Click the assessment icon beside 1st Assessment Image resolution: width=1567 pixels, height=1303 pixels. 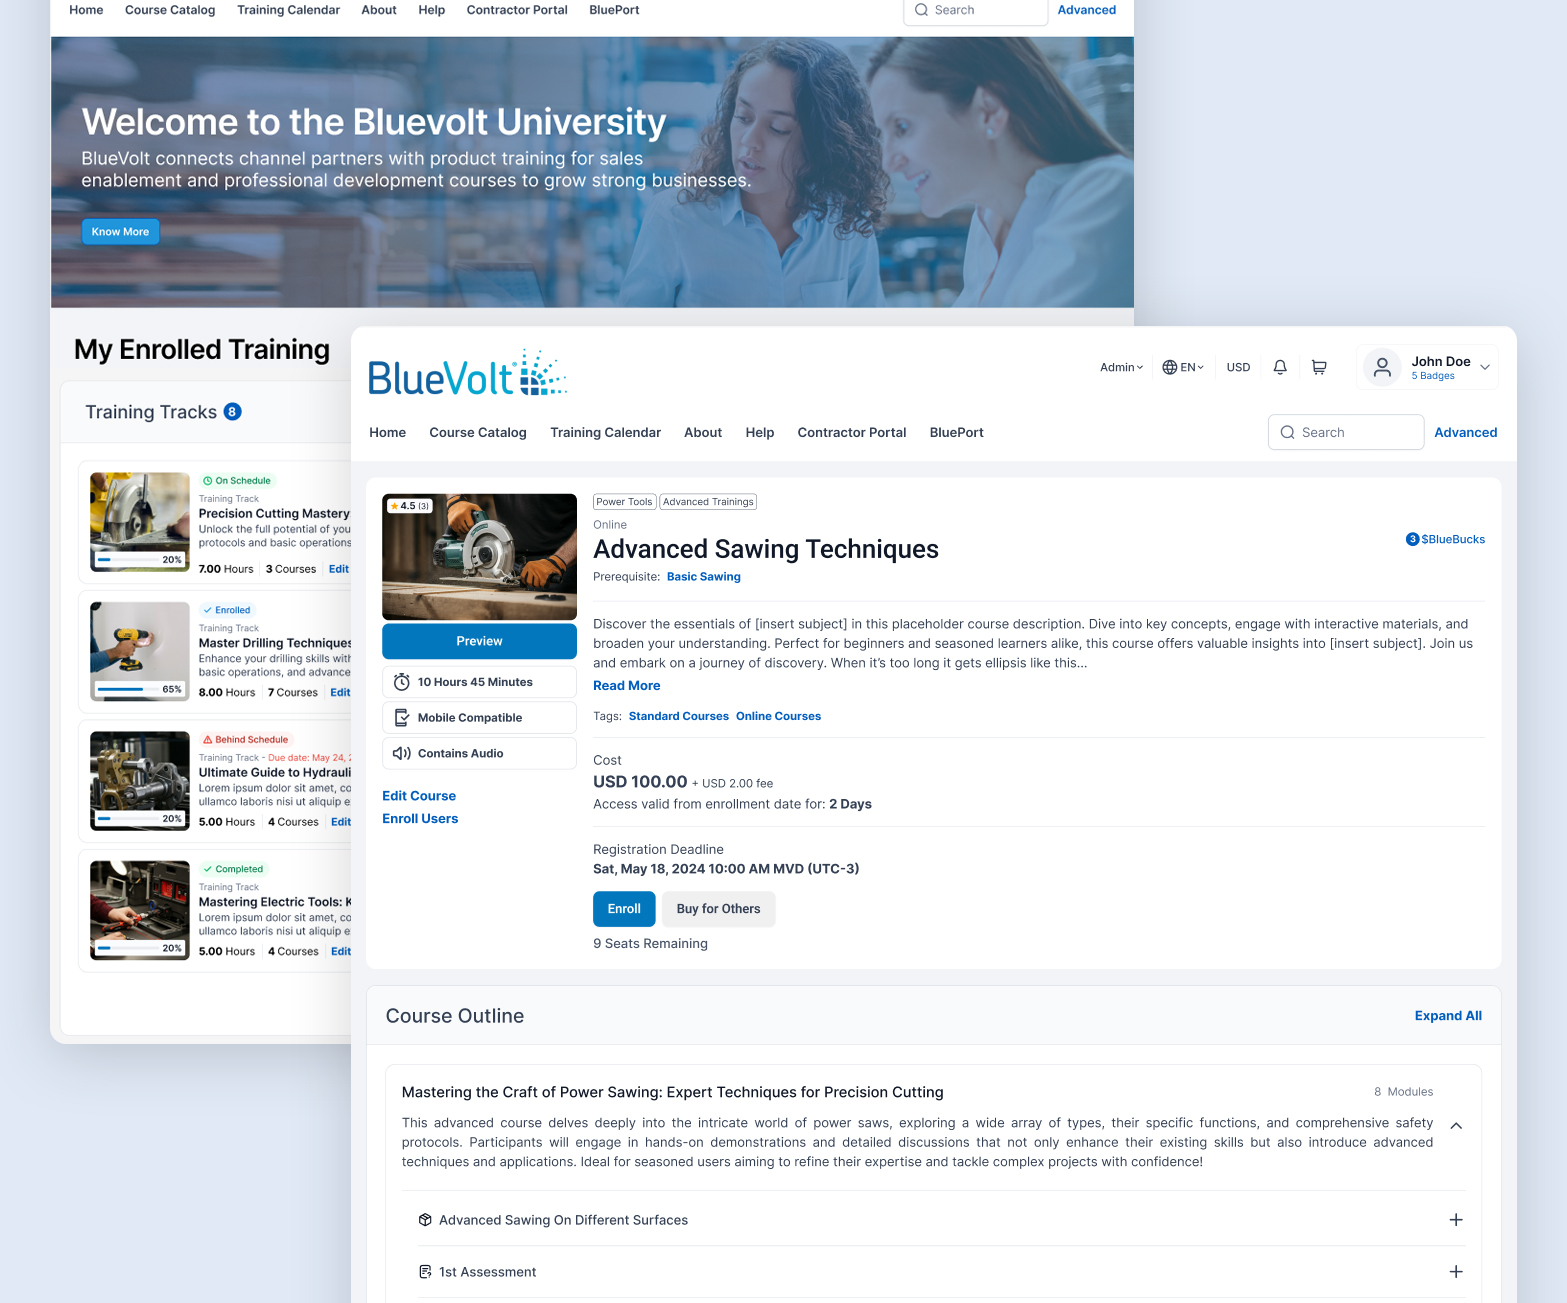(x=425, y=1272)
